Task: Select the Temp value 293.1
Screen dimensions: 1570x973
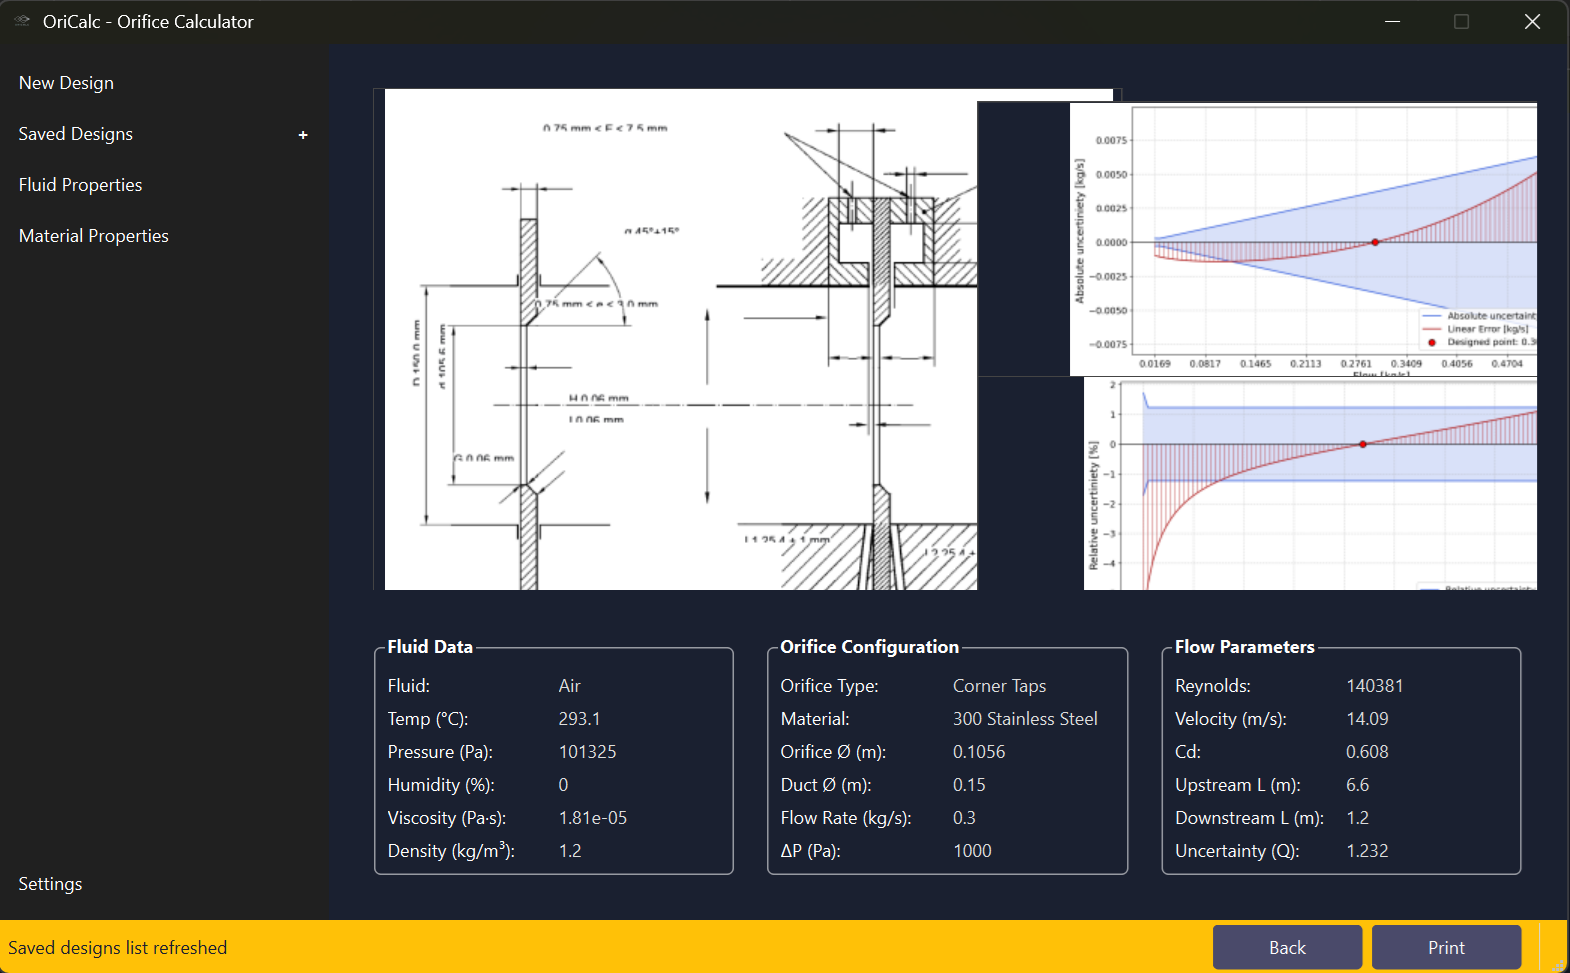Action: point(579,719)
